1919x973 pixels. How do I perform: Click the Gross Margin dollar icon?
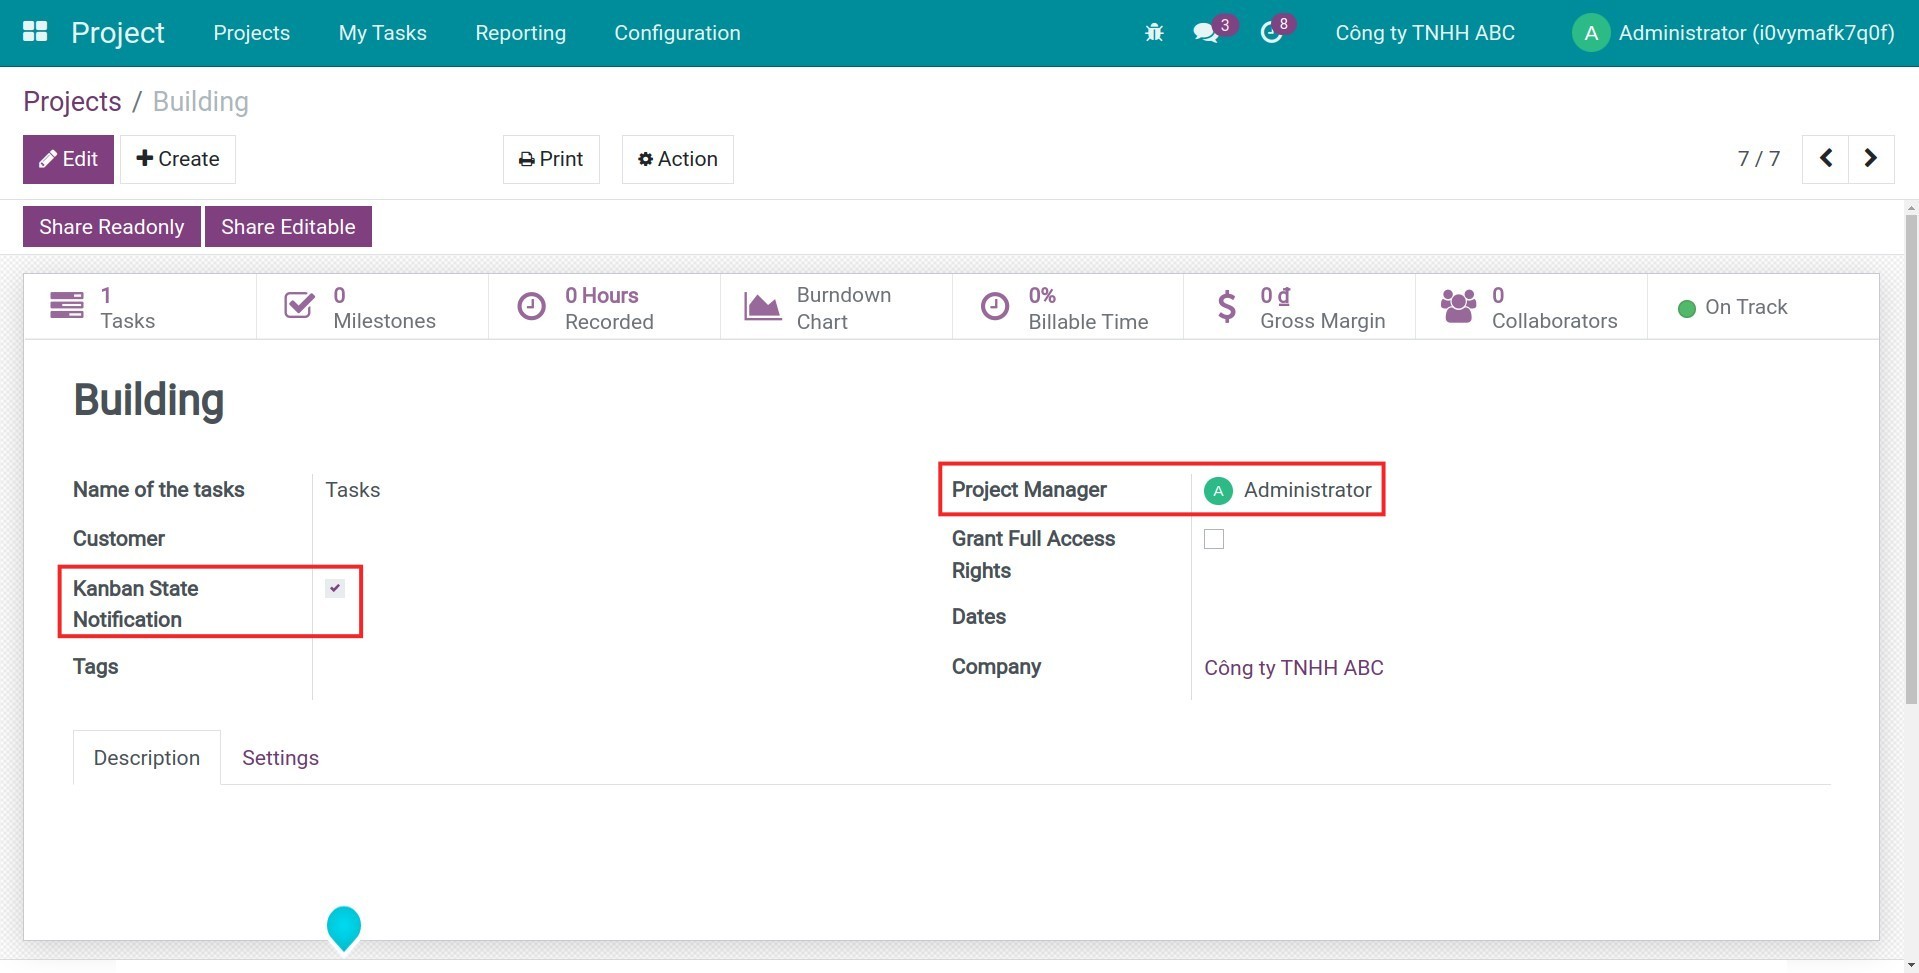[x=1226, y=306]
